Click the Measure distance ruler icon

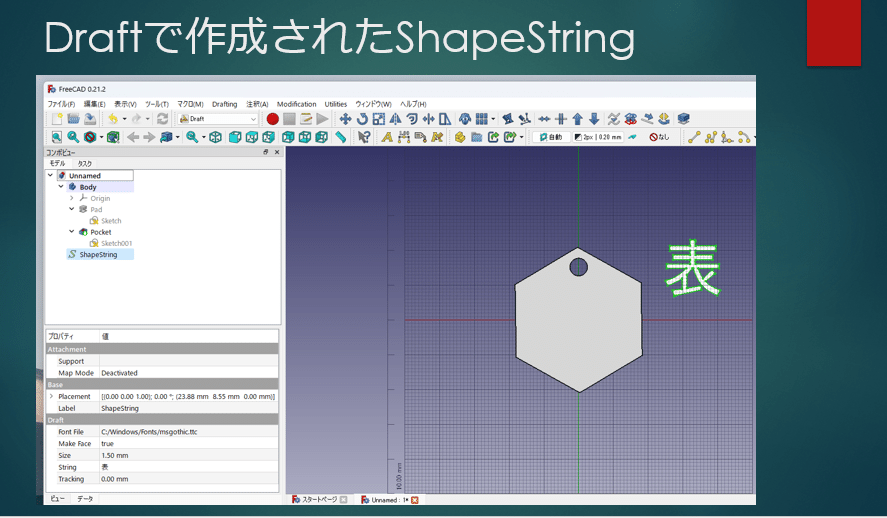pos(340,137)
